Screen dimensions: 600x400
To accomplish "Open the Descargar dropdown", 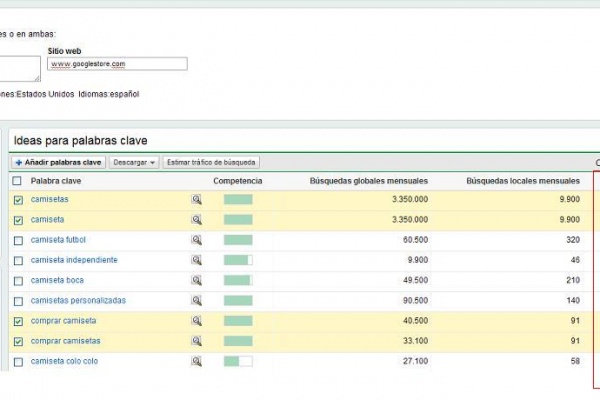I will coord(134,162).
